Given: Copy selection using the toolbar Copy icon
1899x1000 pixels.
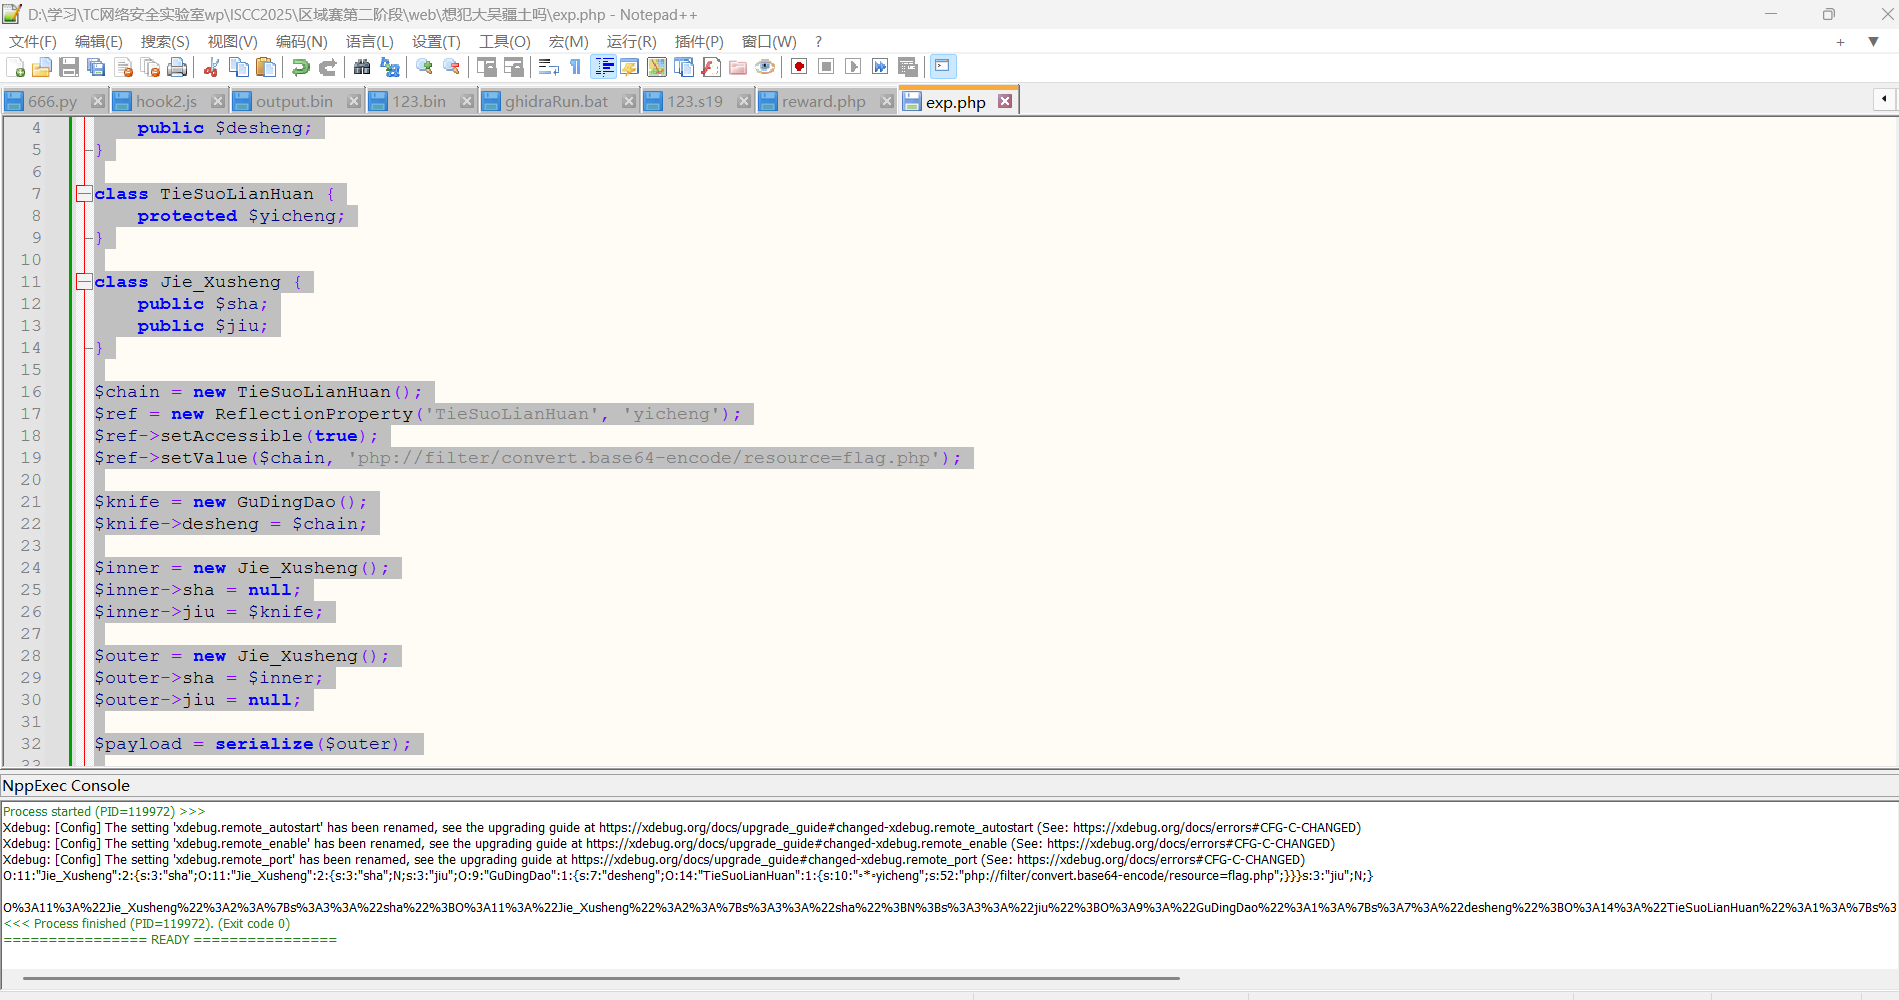Looking at the screenshot, I should coord(239,67).
